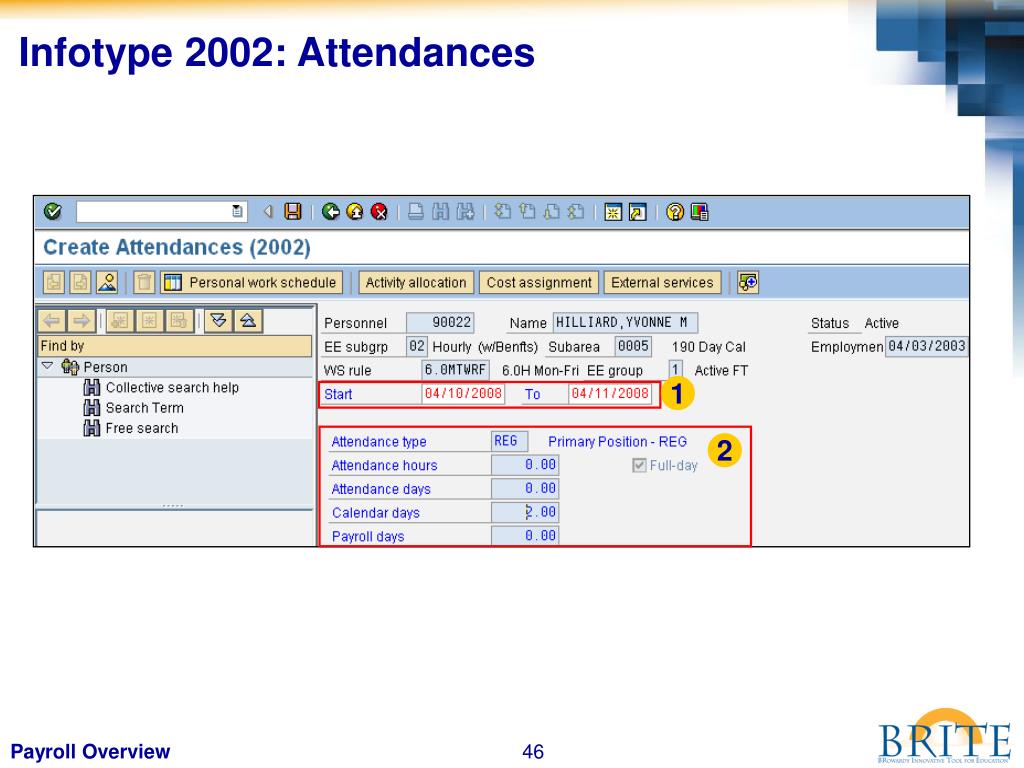Collapse all nodes in object manager
Image resolution: width=1024 pixels, height=768 pixels.
pos(248,321)
